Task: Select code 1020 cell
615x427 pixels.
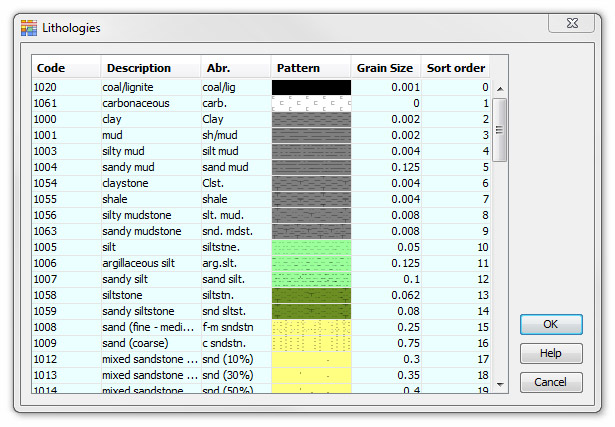Action: (x=66, y=87)
